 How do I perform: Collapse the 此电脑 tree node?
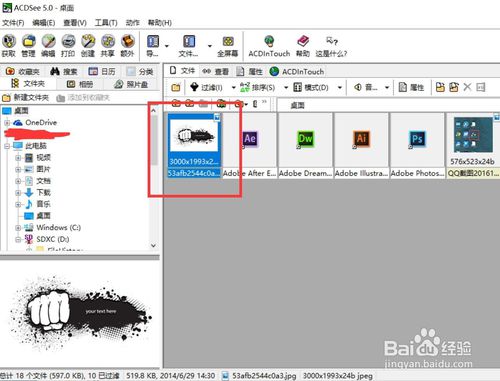(x=7, y=146)
